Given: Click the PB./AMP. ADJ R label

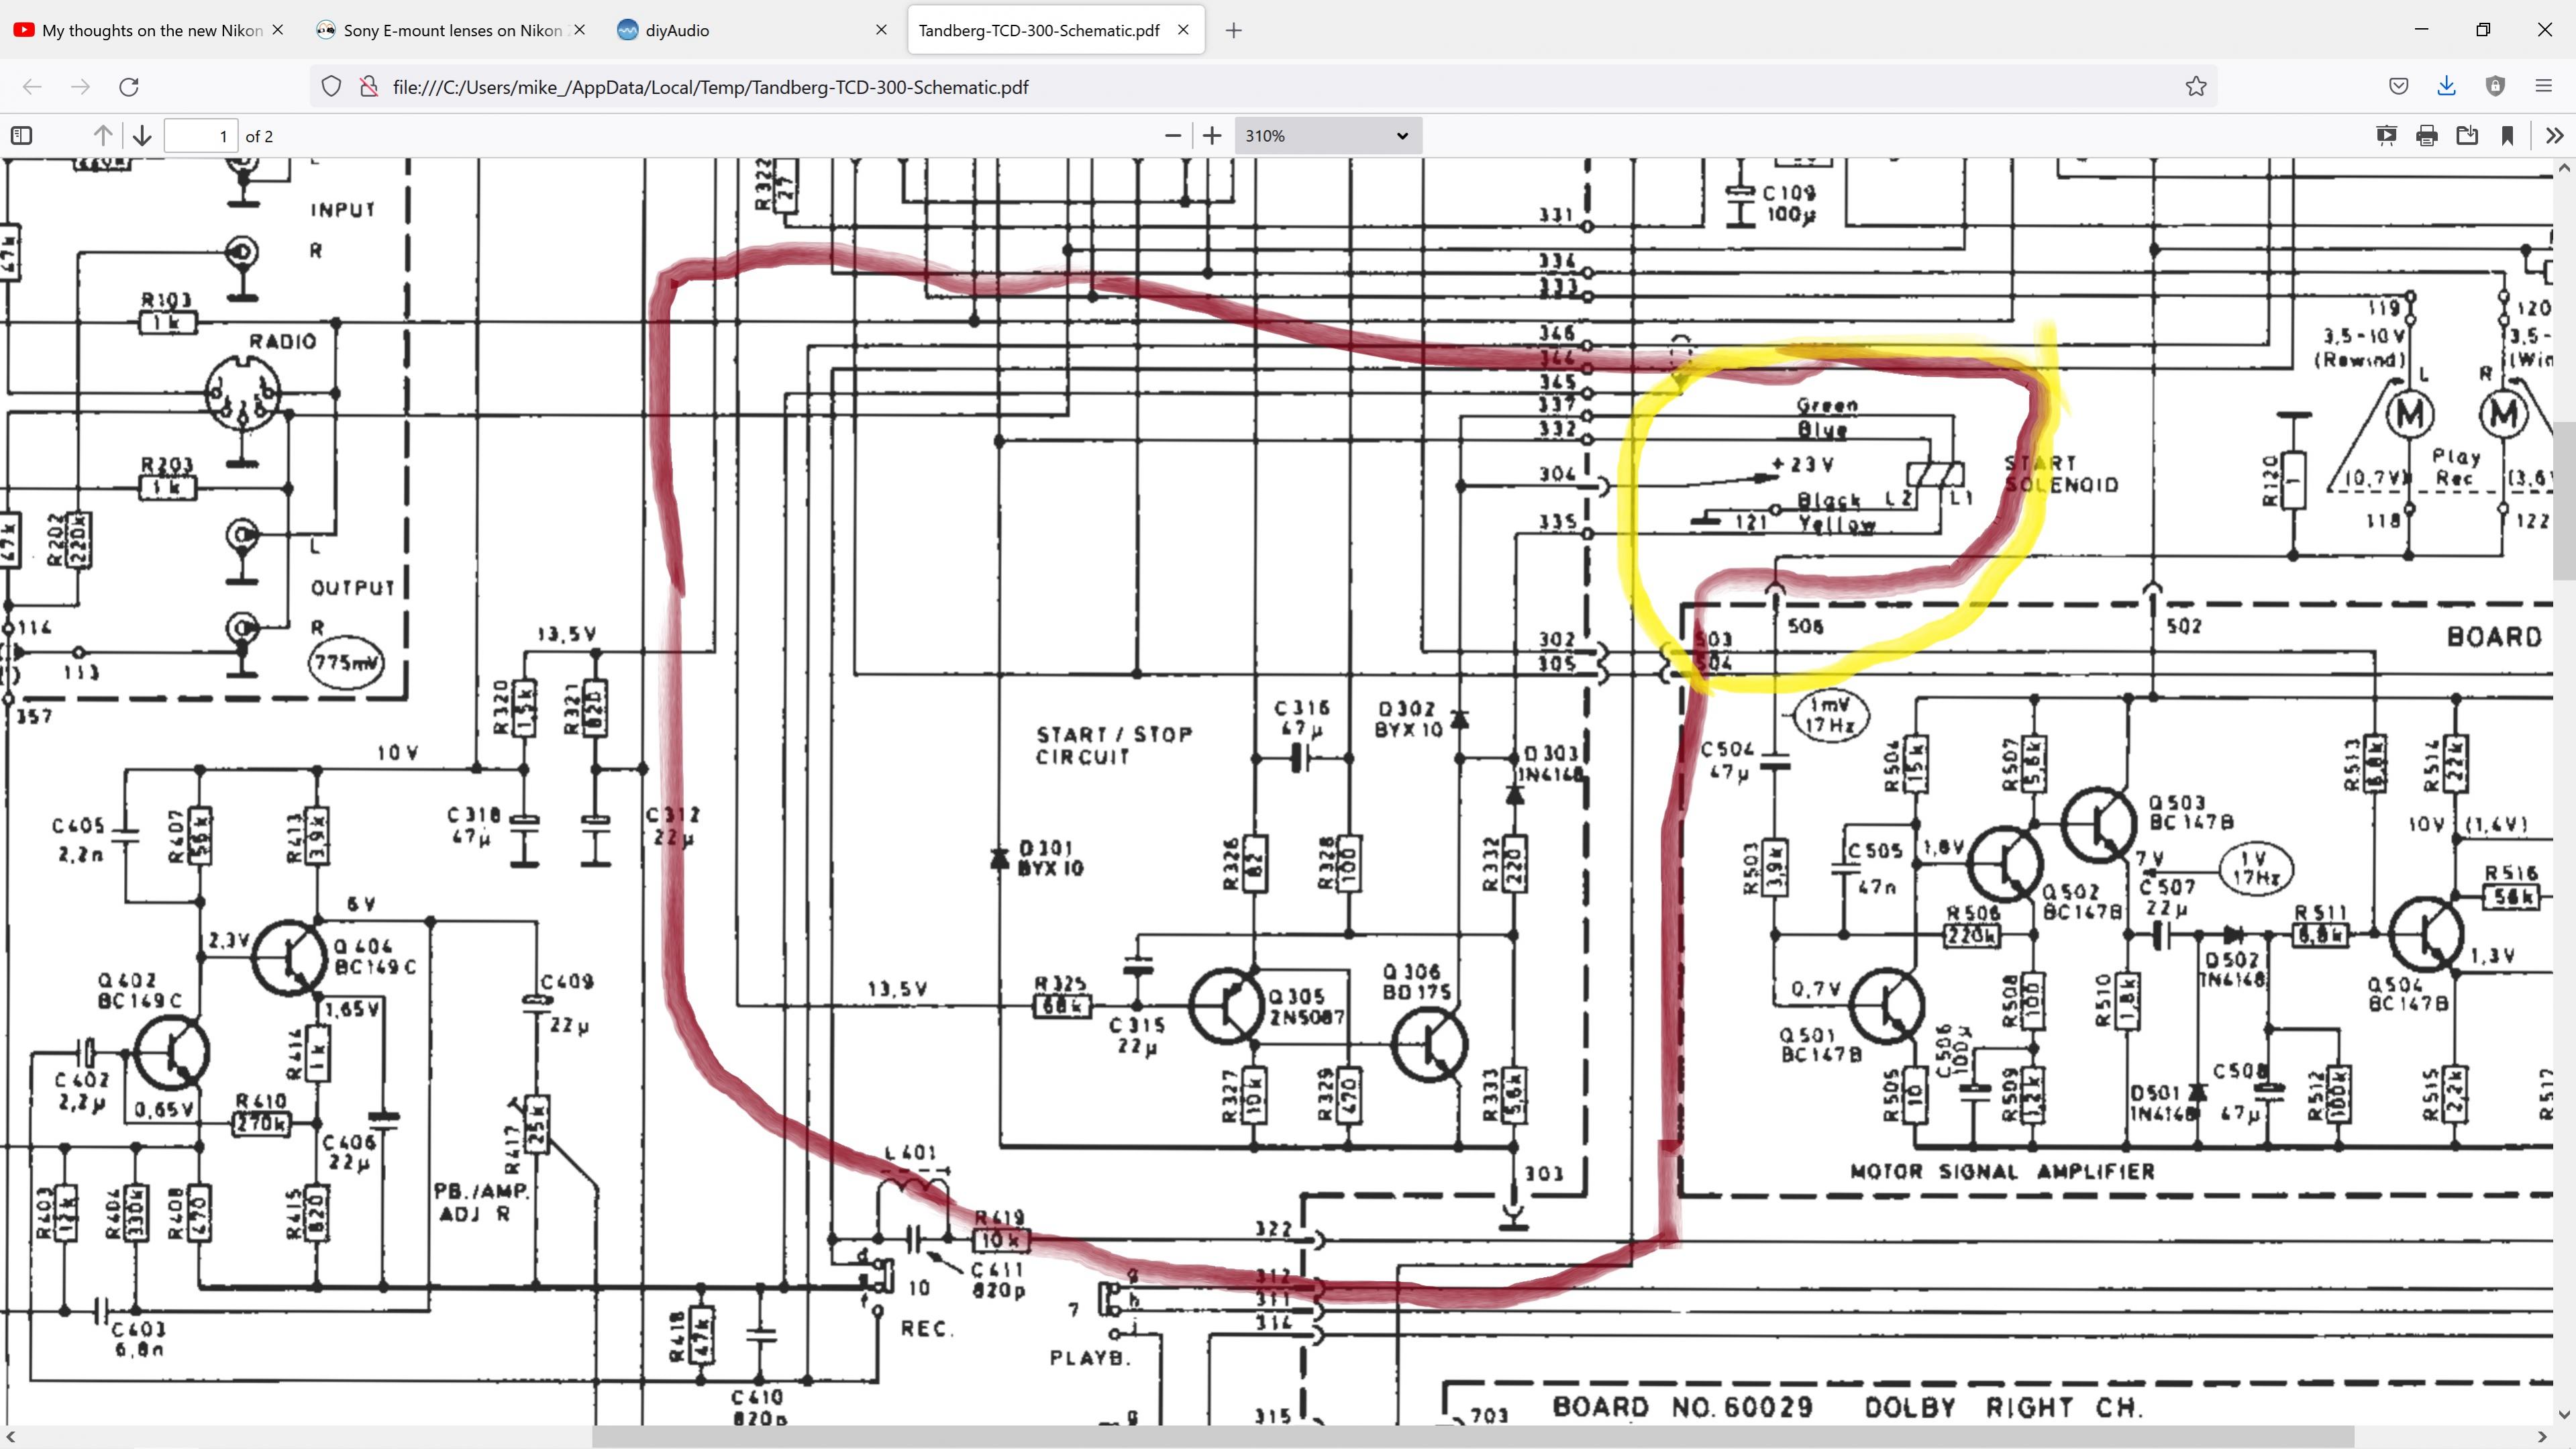Looking at the screenshot, I should click(481, 1202).
